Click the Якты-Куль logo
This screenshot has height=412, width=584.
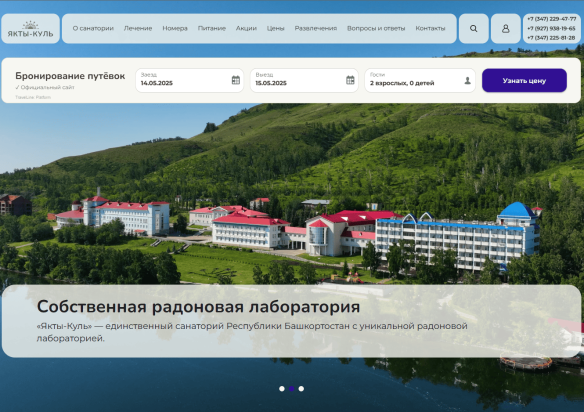(31, 29)
